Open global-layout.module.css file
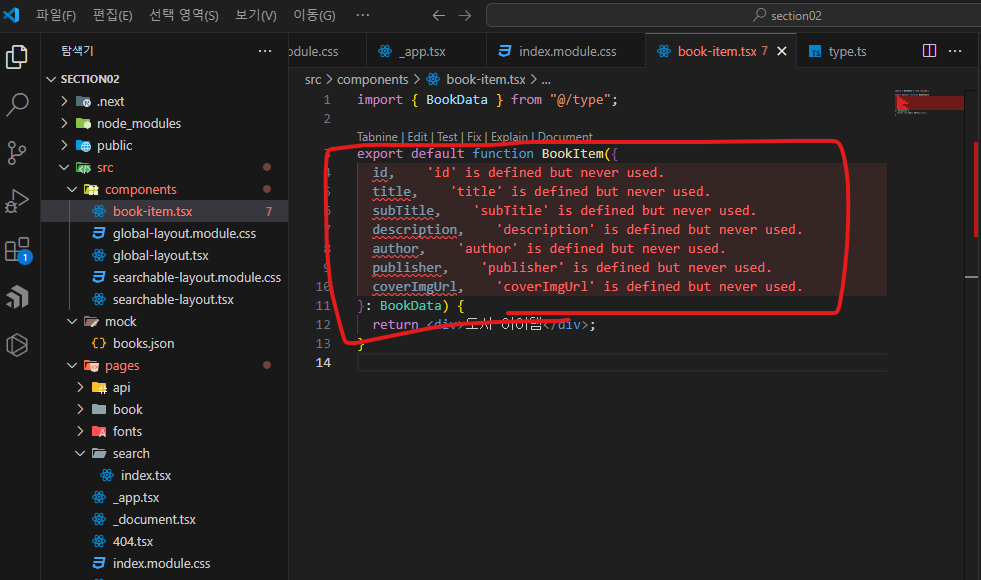This screenshot has height=580, width=981. pos(165,233)
